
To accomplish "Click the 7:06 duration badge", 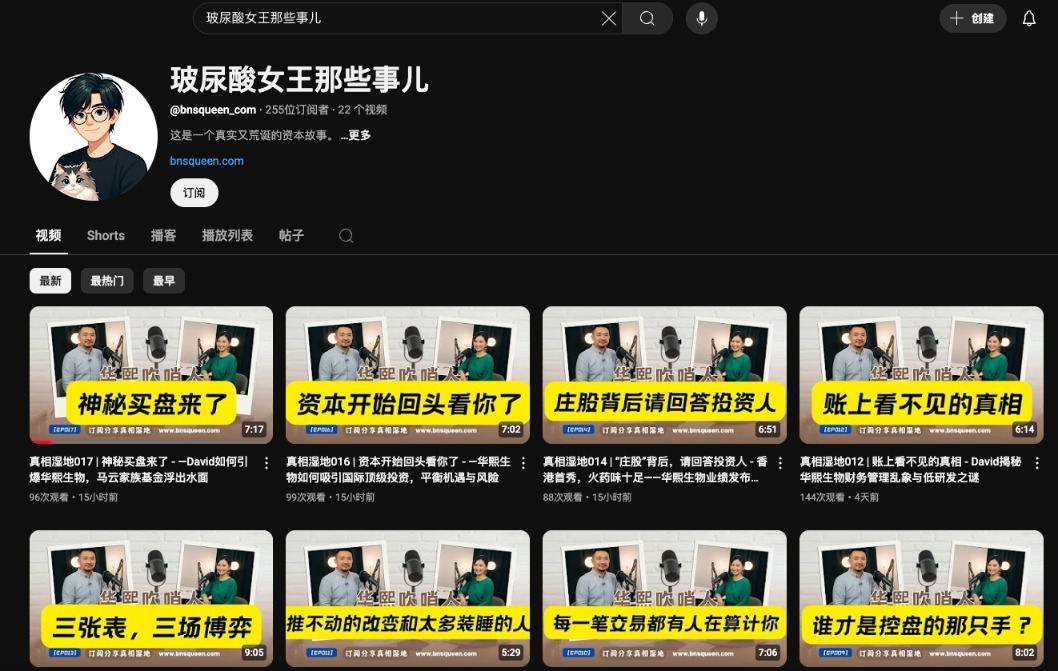I will pyautogui.click(x=767, y=653).
